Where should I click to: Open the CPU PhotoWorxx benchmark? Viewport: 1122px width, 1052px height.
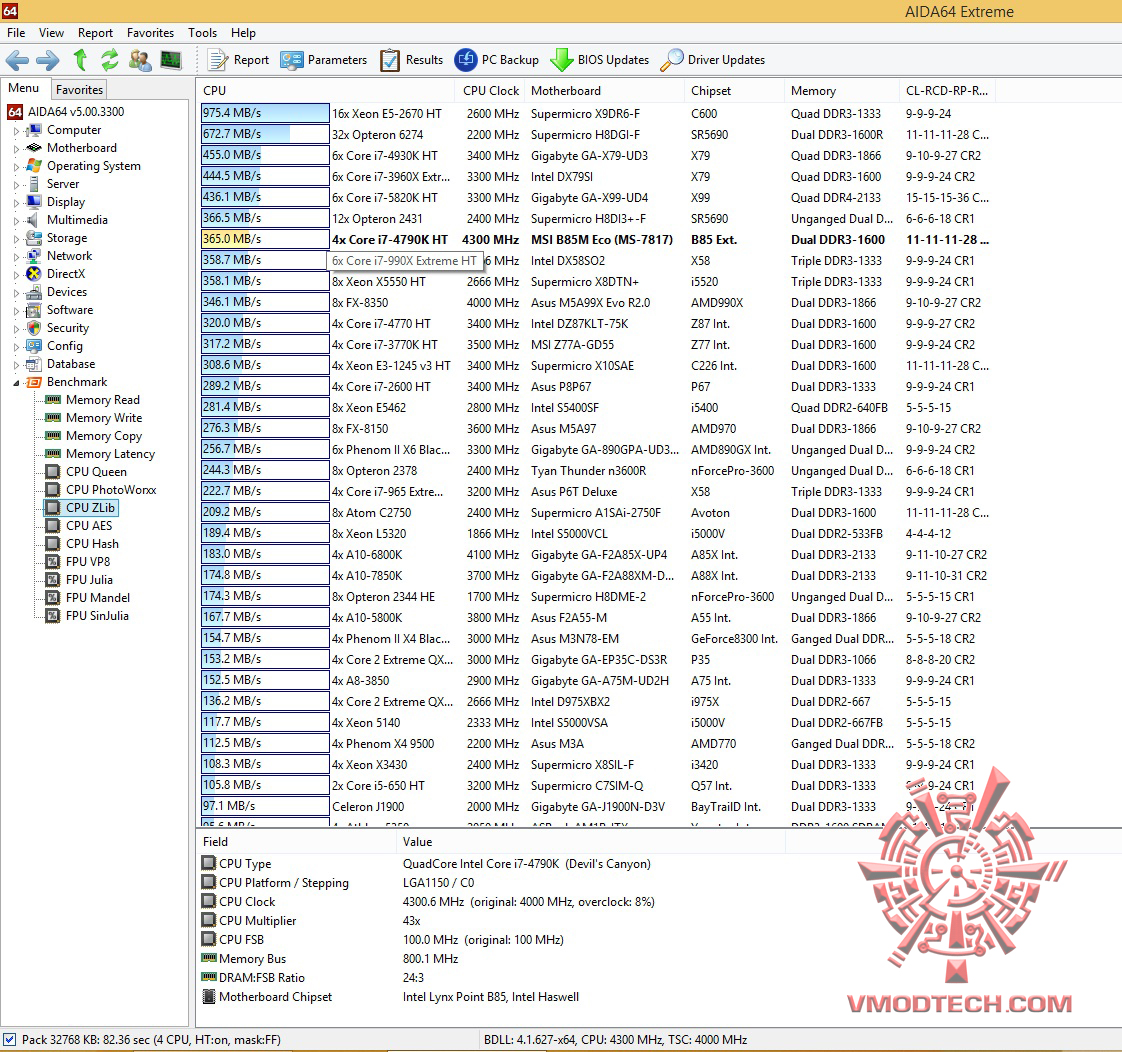coord(101,490)
